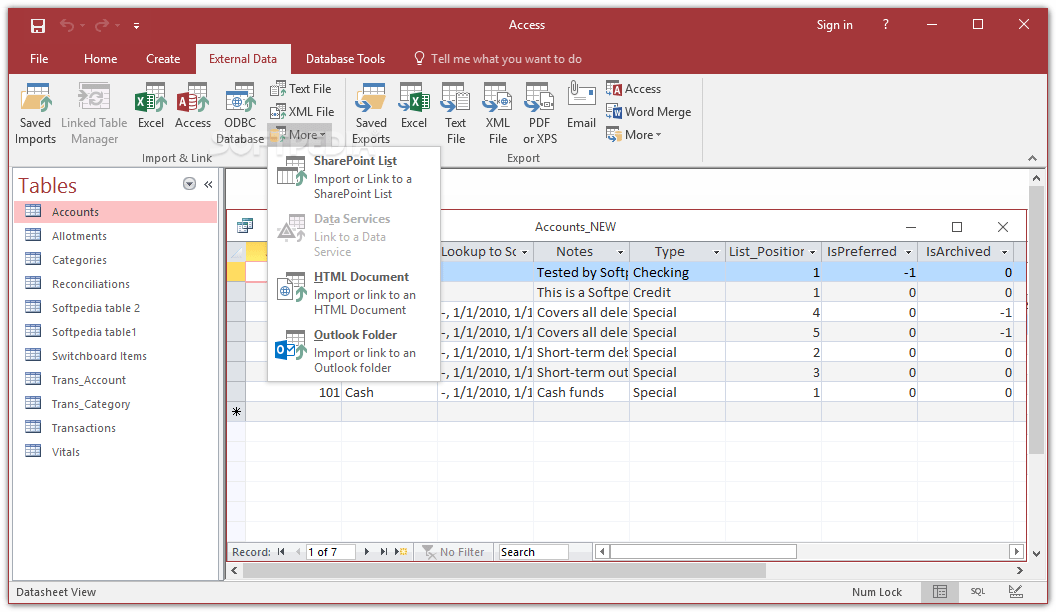Open the Lookup to column dropdown
Screen dimensions: 1056x612
pyautogui.click(x=524, y=252)
